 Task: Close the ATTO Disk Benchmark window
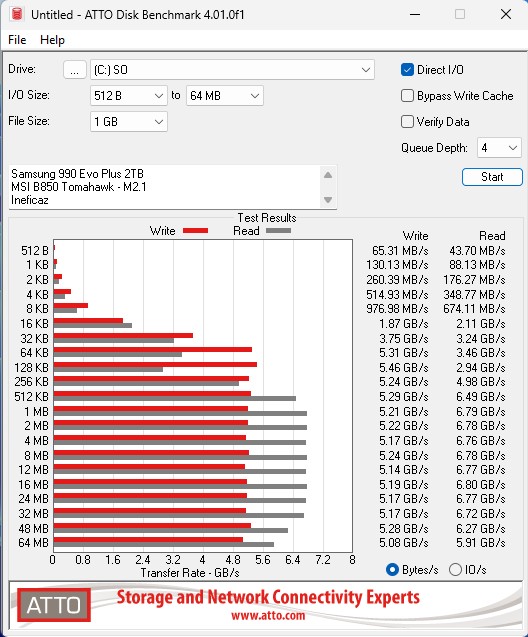(x=506, y=15)
